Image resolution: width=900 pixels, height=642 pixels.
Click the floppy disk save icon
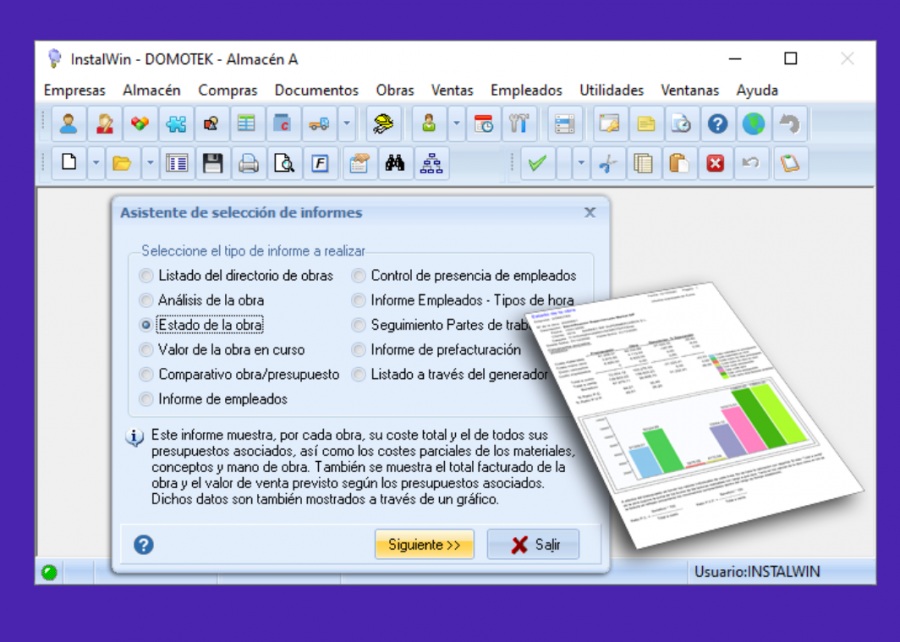[x=212, y=164]
